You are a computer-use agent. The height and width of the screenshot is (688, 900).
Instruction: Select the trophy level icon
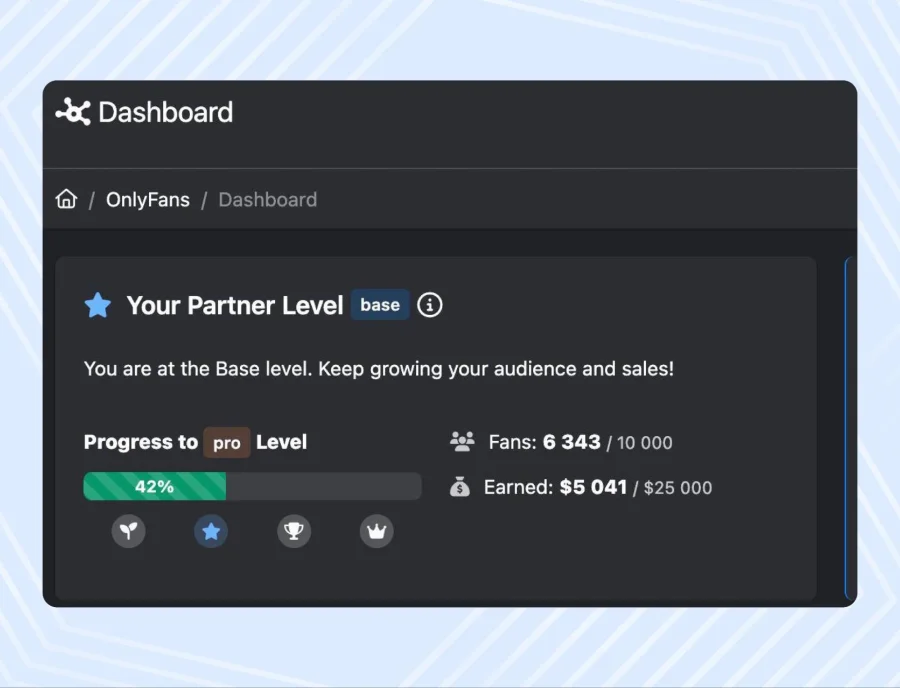[x=293, y=531]
